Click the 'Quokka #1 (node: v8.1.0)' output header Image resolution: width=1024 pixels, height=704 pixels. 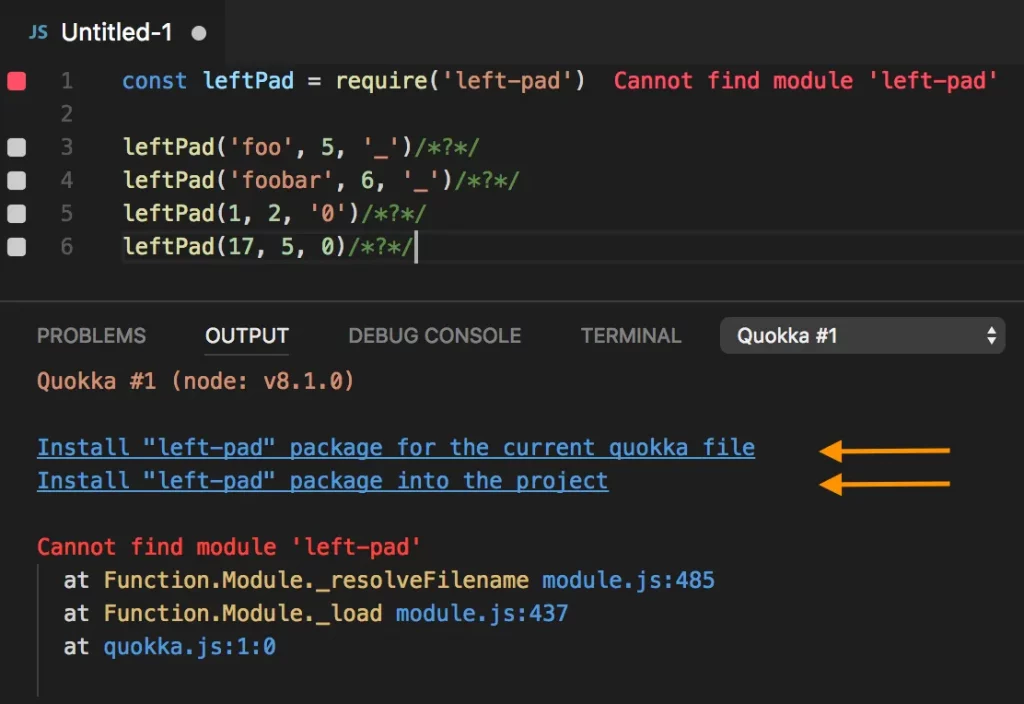click(195, 381)
